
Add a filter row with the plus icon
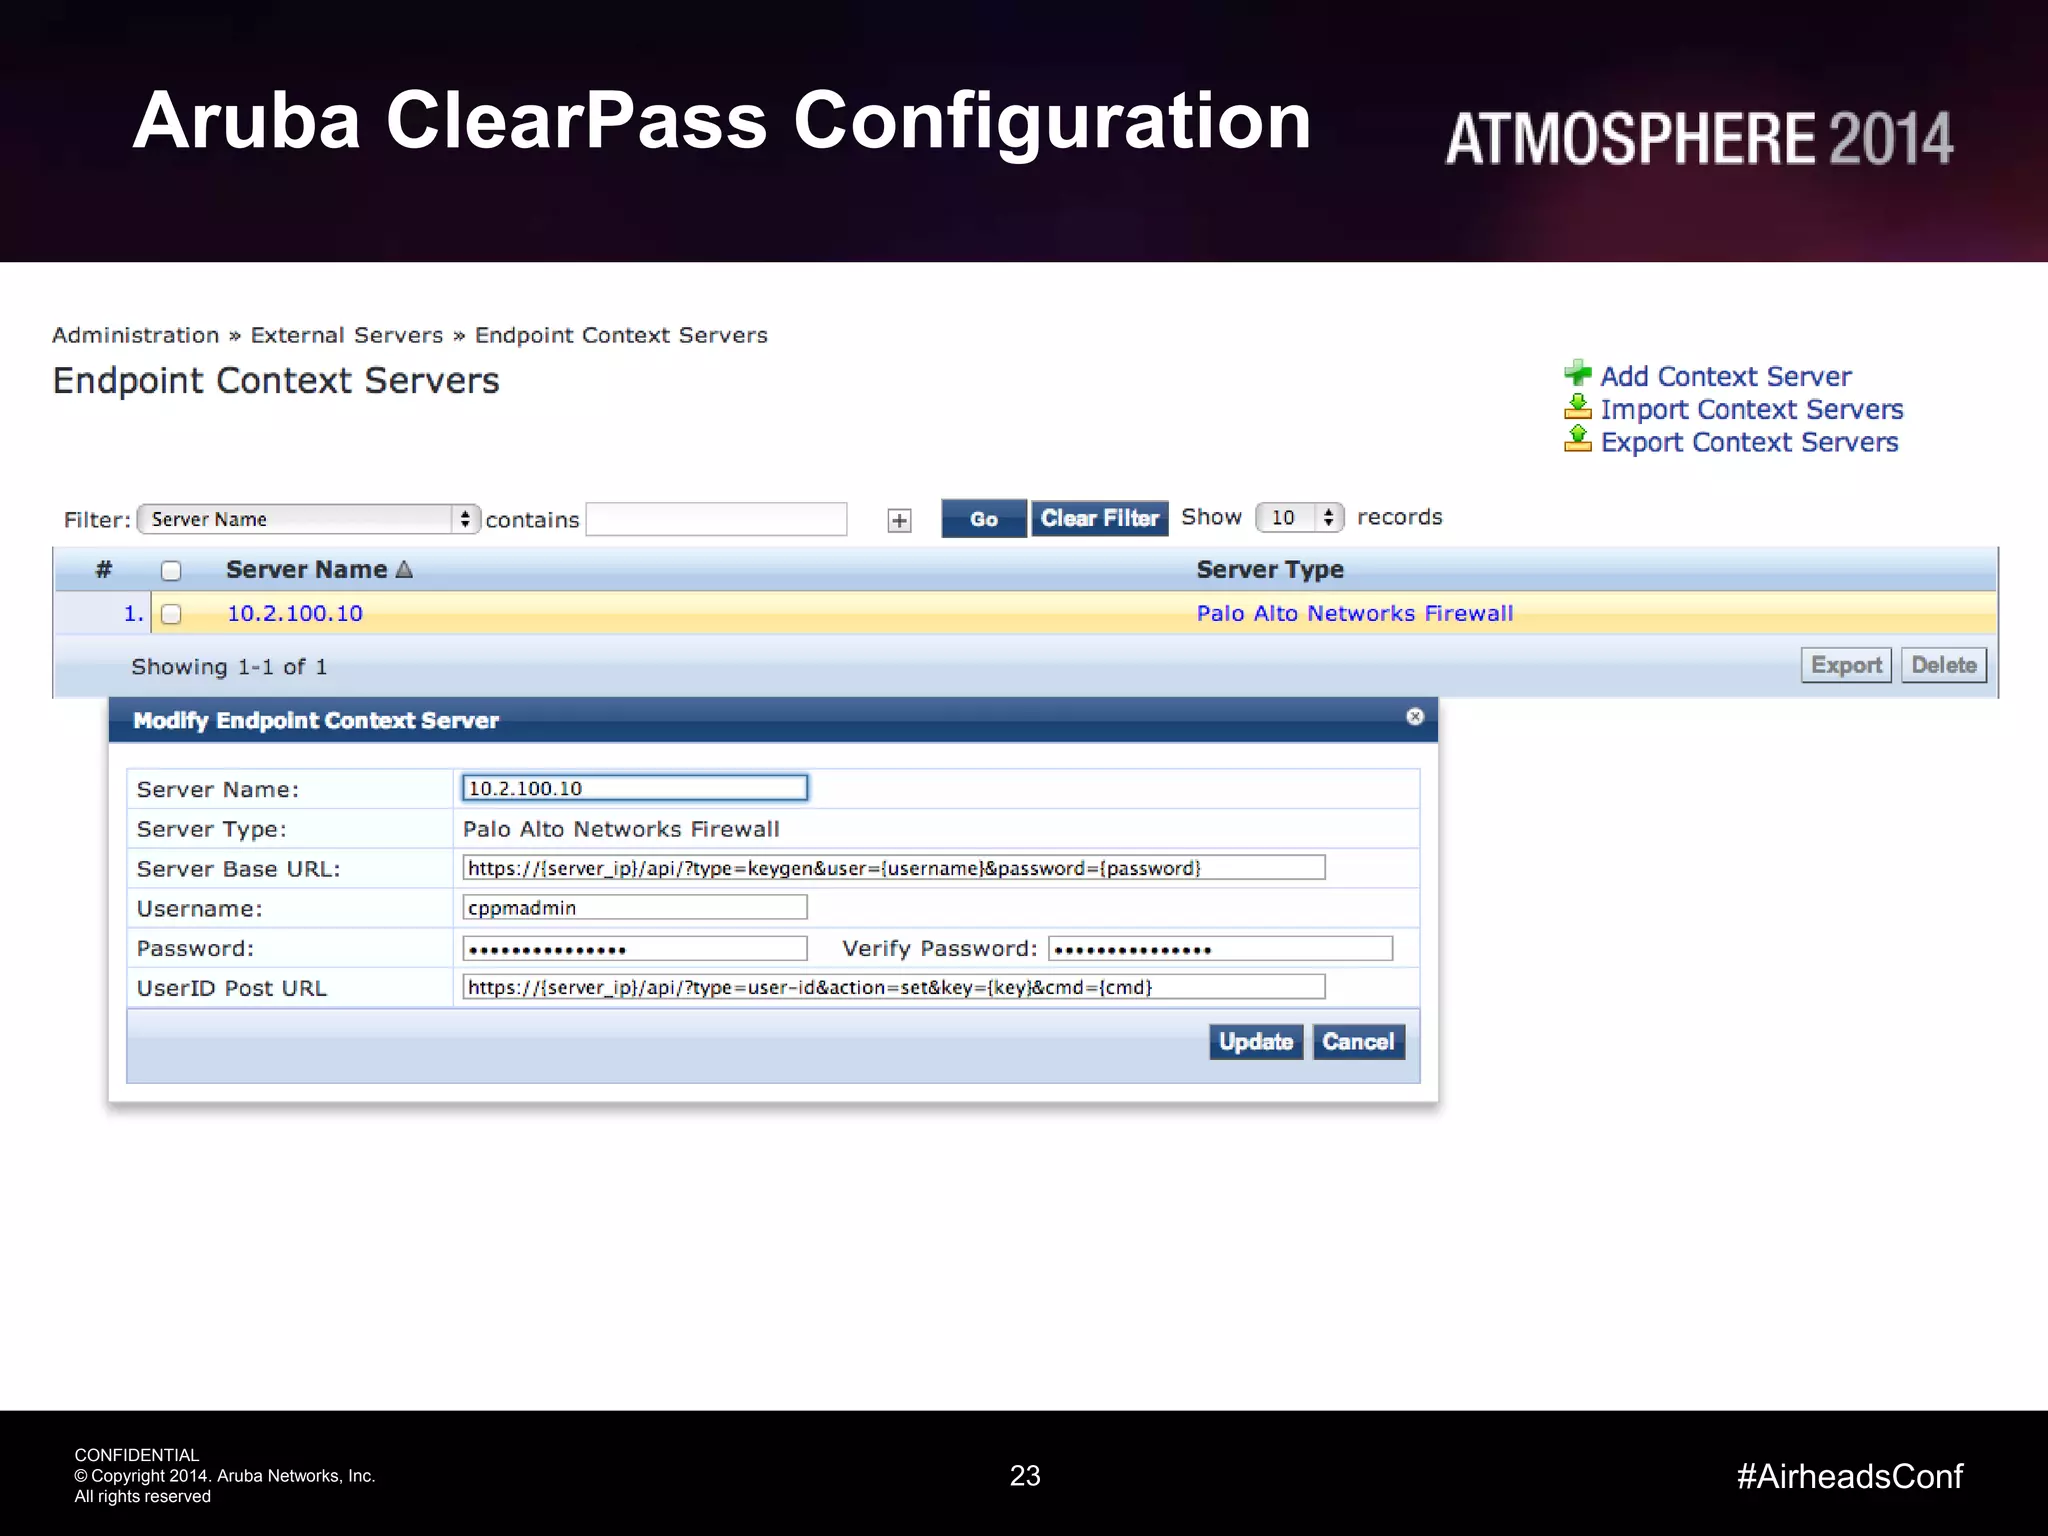pyautogui.click(x=899, y=520)
